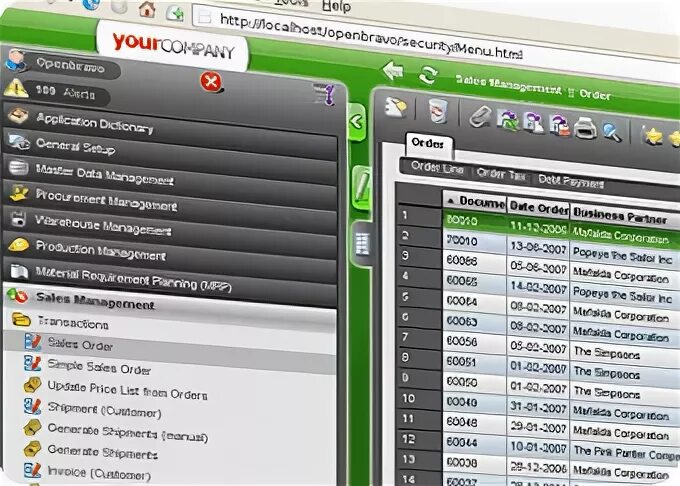
Task: Select order row 70010
Action: [462, 241]
